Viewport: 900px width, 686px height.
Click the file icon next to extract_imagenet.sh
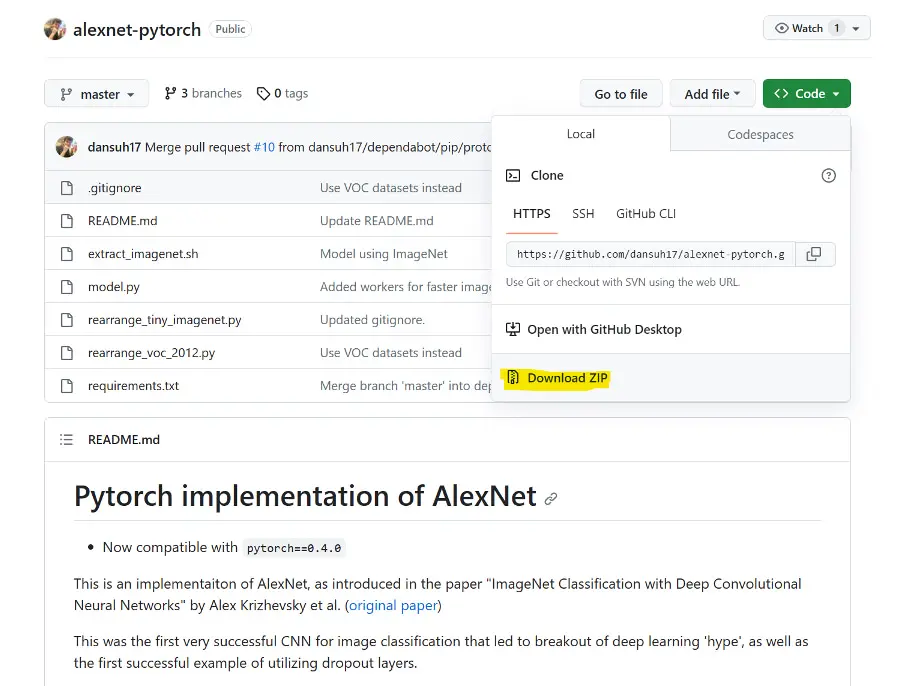[x=67, y=254]
